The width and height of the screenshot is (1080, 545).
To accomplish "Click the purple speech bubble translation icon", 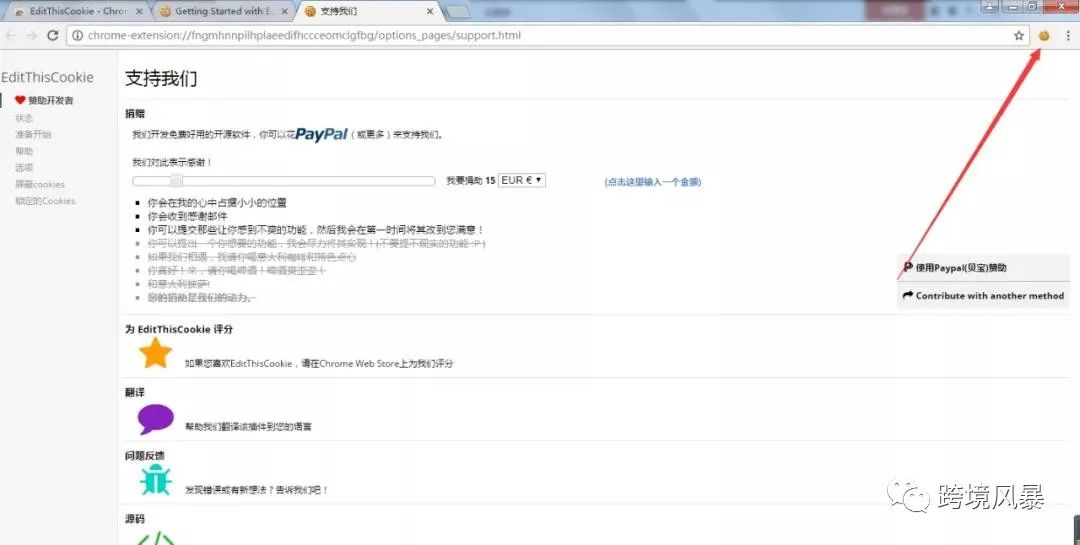I will coord(155,419).
